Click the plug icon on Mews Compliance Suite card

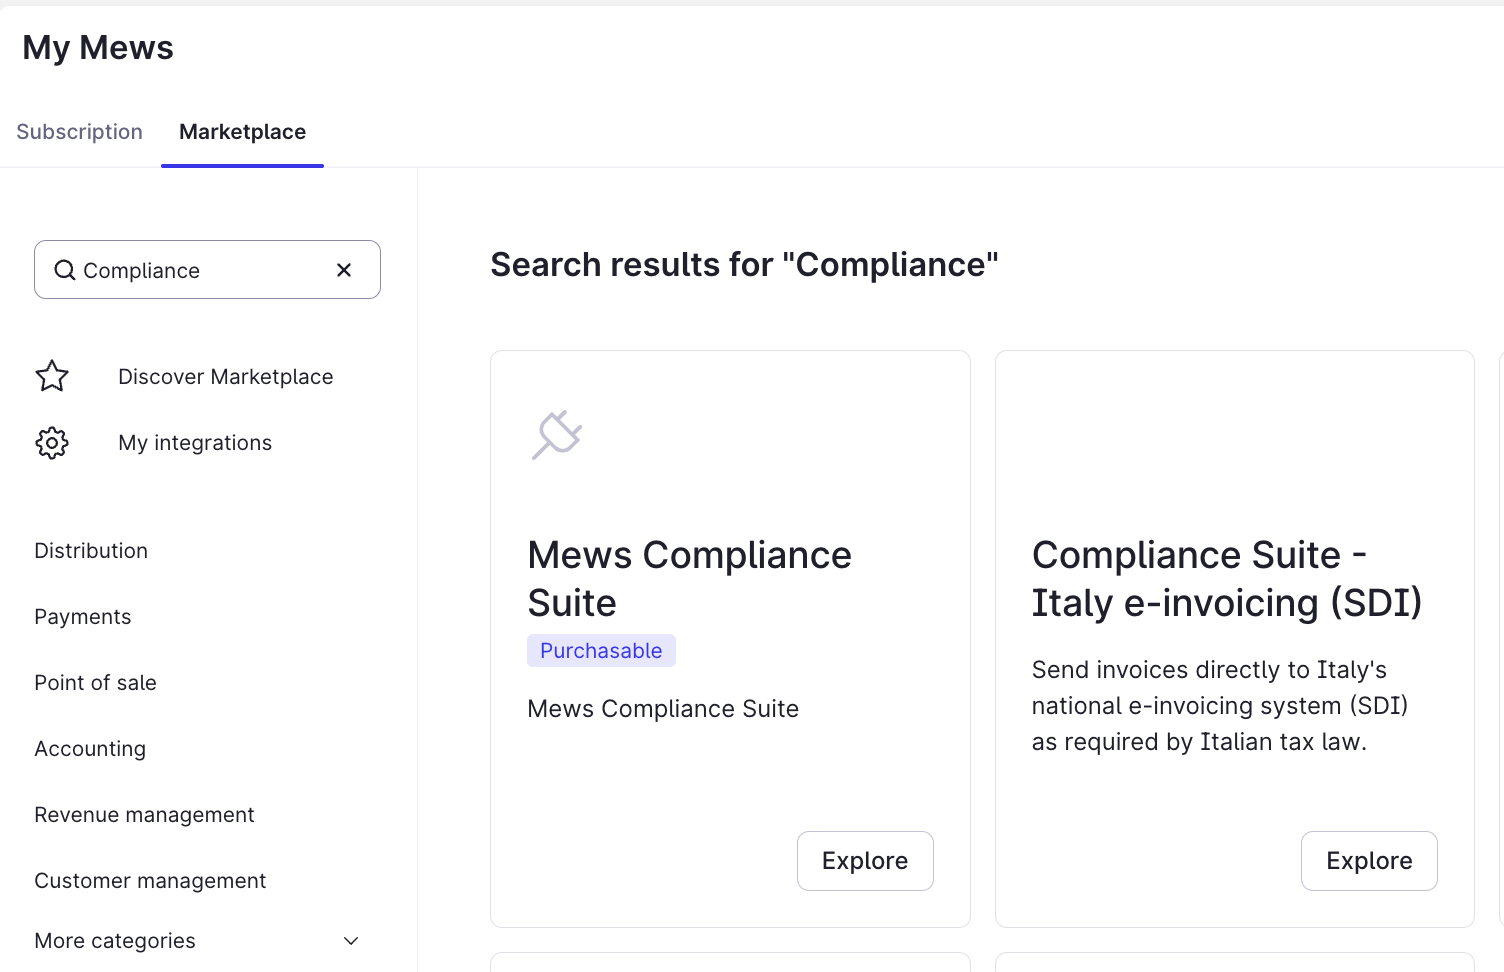coord(557,435)
